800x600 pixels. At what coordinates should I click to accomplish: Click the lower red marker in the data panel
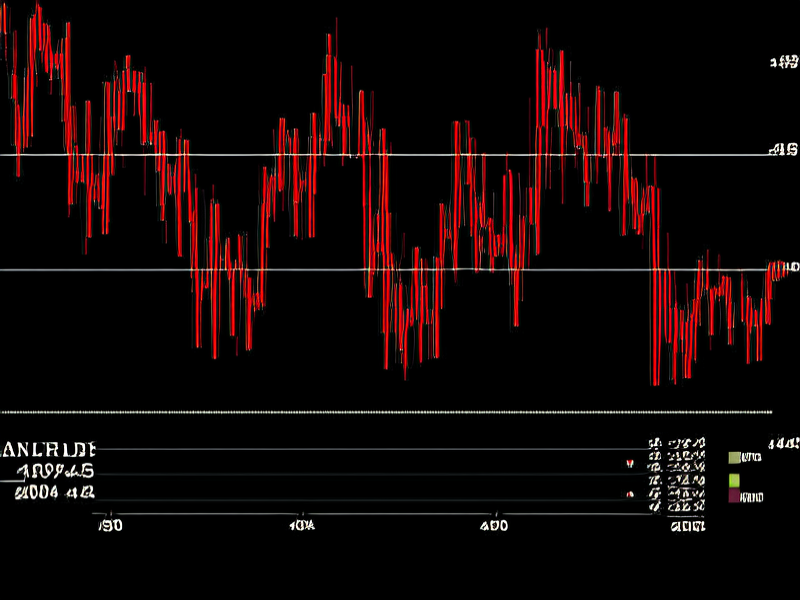coord(629,495)
